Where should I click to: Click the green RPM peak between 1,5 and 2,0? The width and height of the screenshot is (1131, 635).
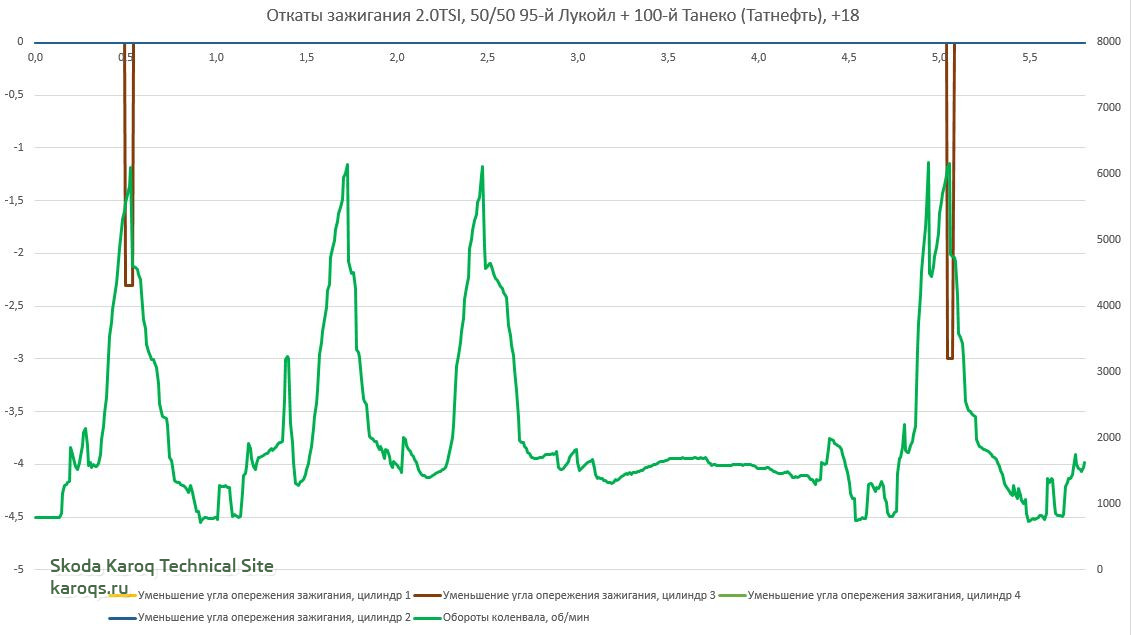pyautogui.click(x=347, y=165)
